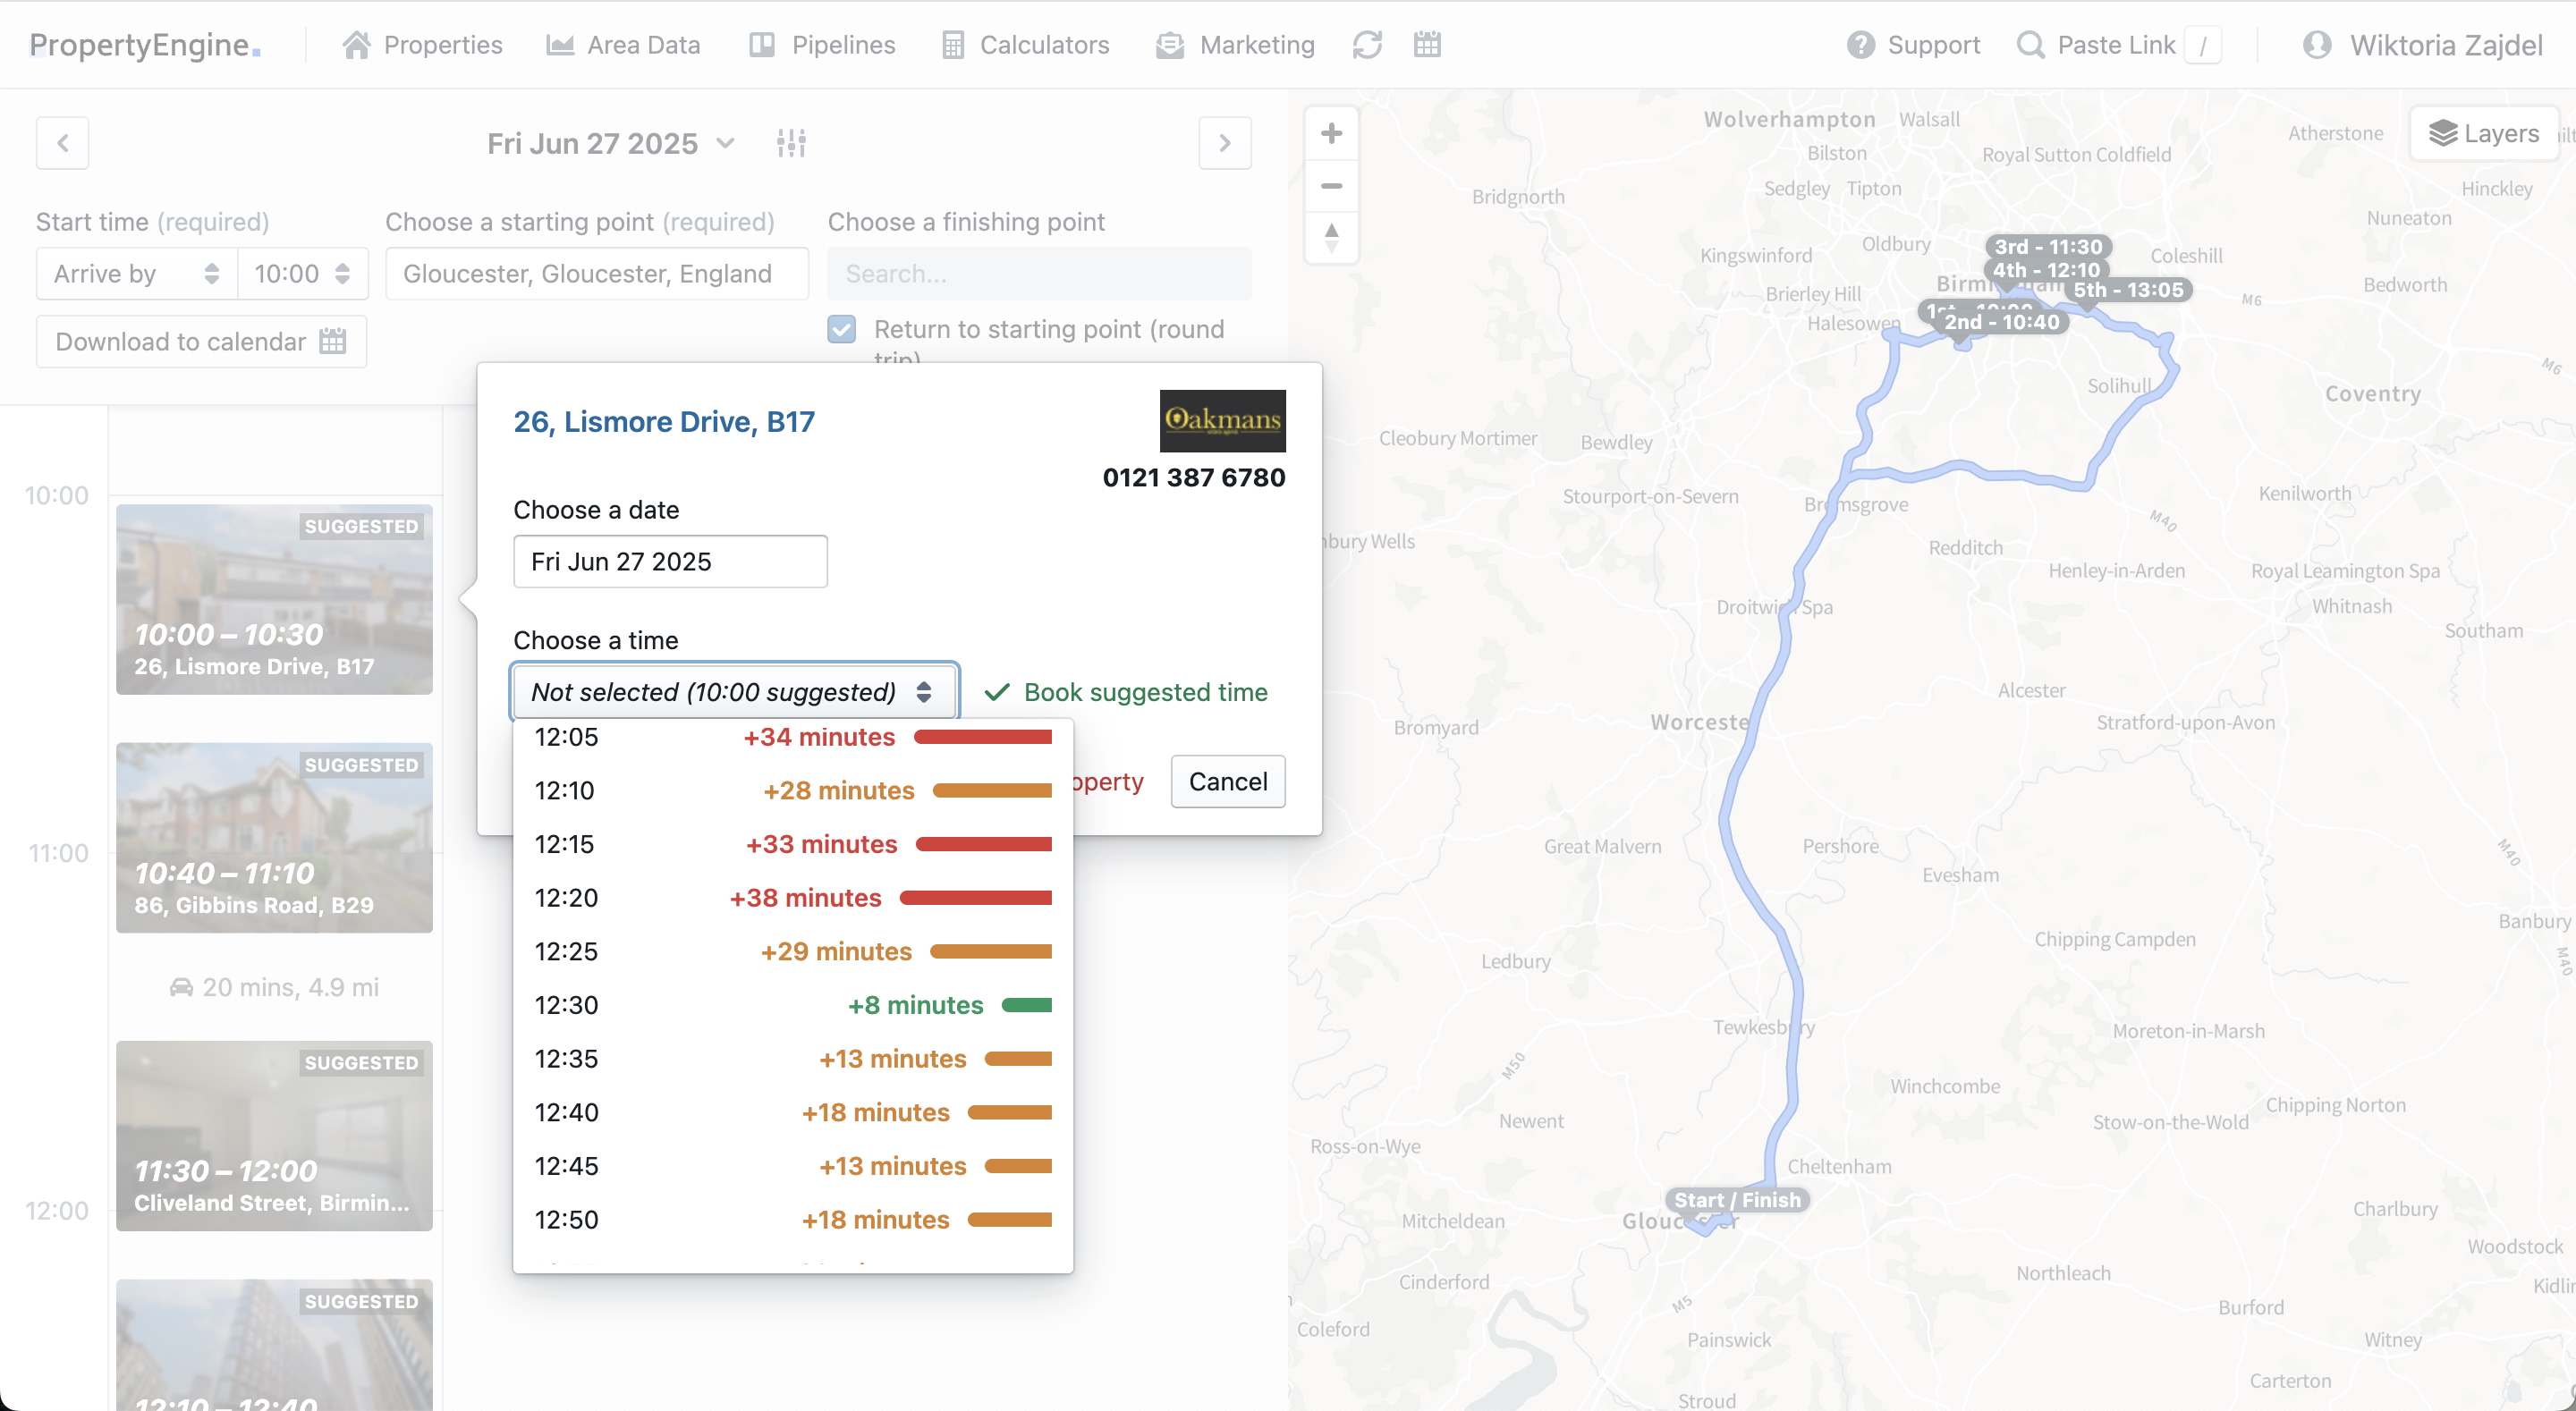
Task: Open the 10:40 – 11:10 Gibbins Road viewing card
Action: pos(274,838)
